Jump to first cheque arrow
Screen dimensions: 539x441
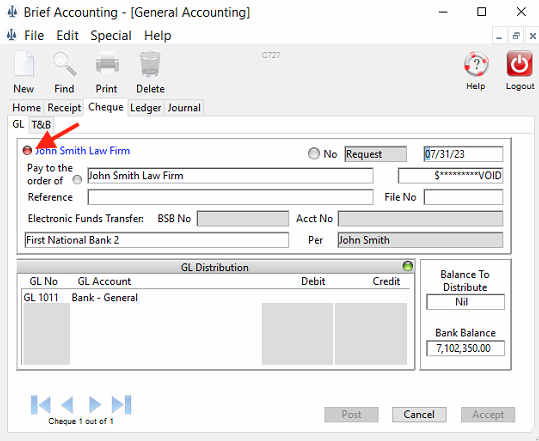41,405
